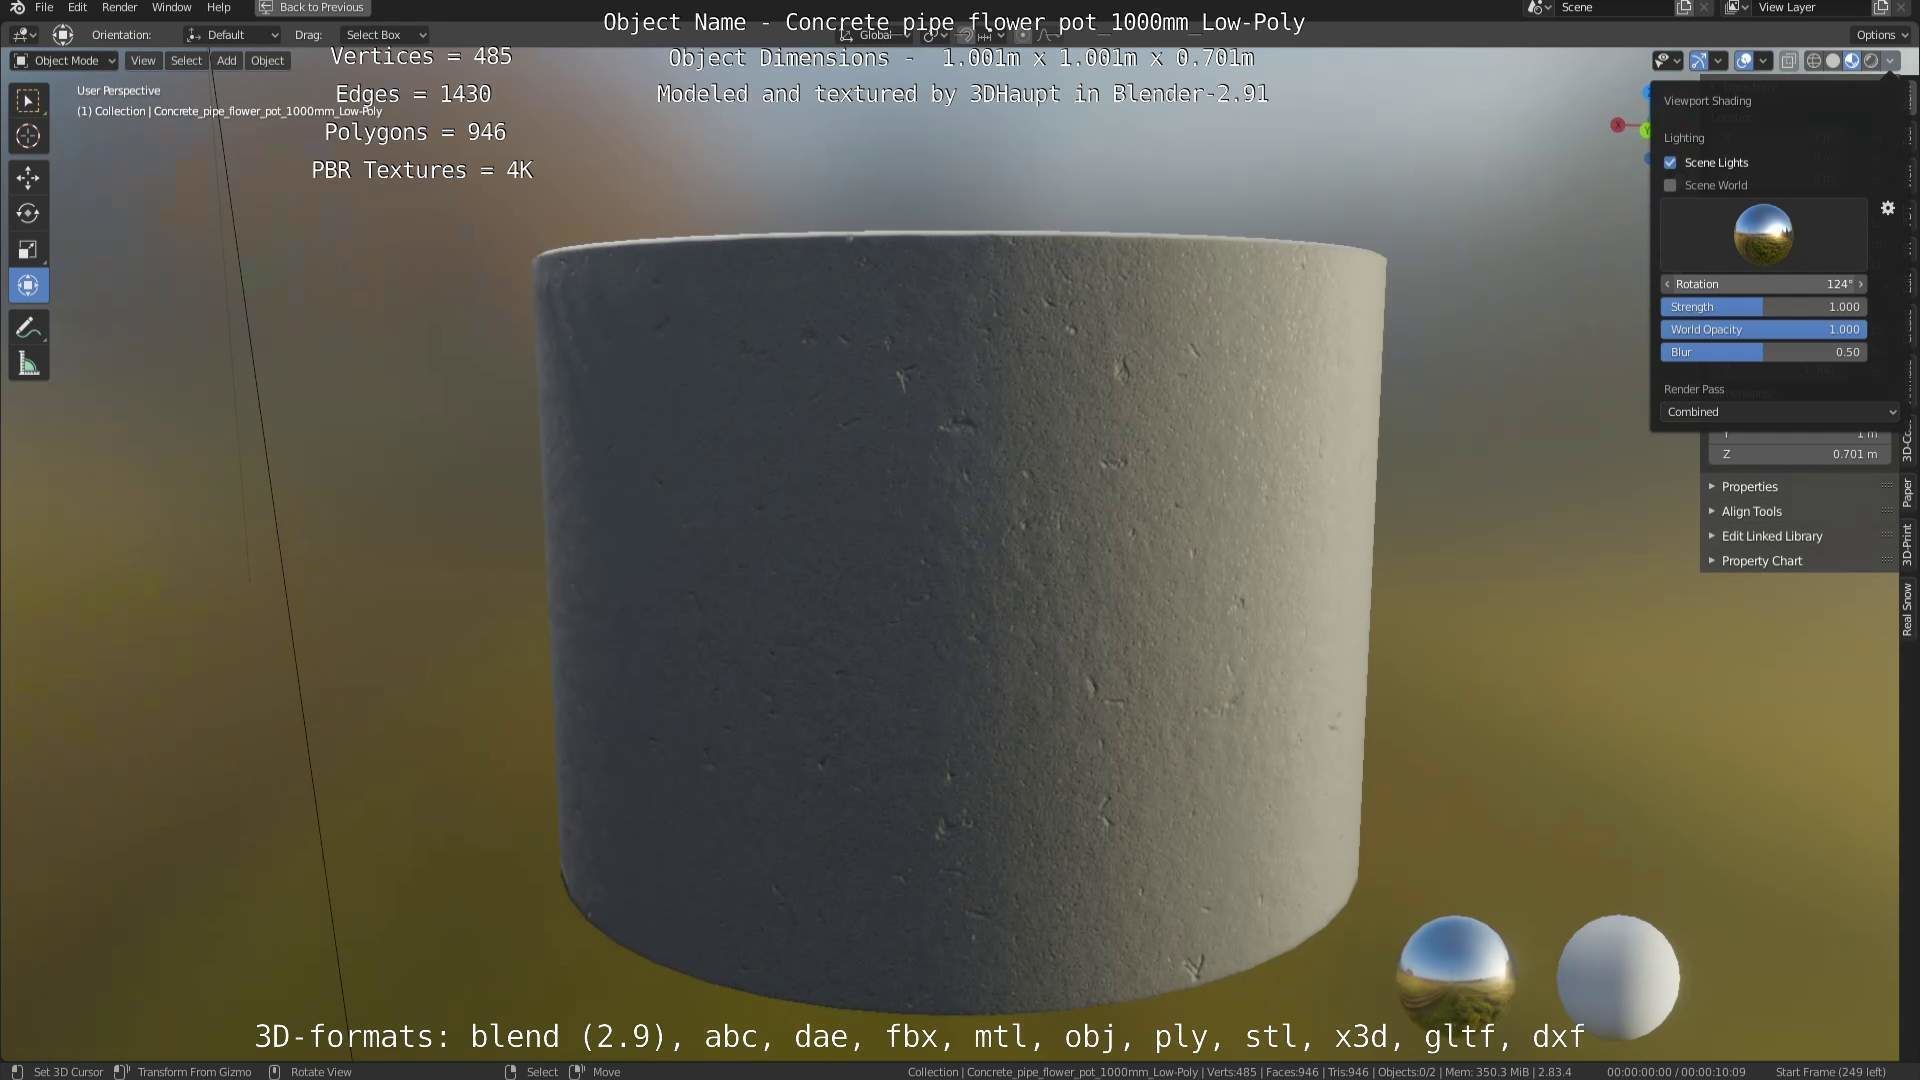
Task: Open Render Pass Combined dropdown
Action: point(1780,412)
